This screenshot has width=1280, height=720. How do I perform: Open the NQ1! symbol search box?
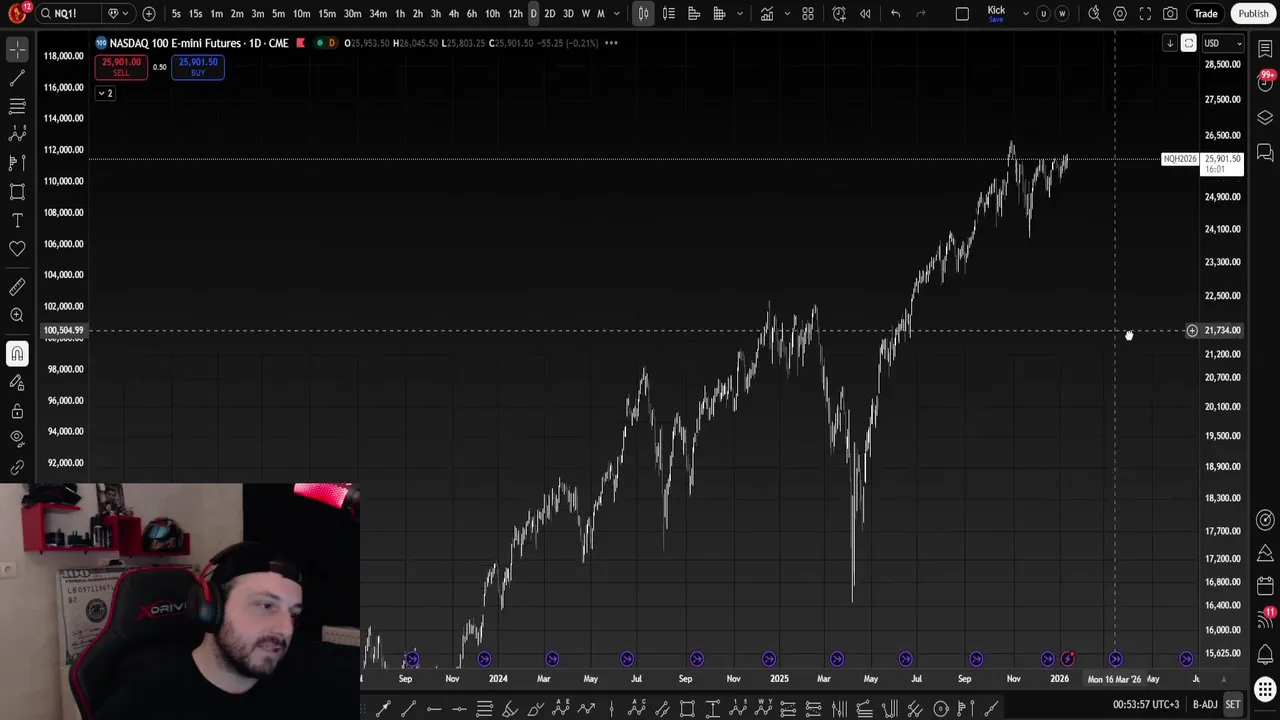click(x=69, y=14)
